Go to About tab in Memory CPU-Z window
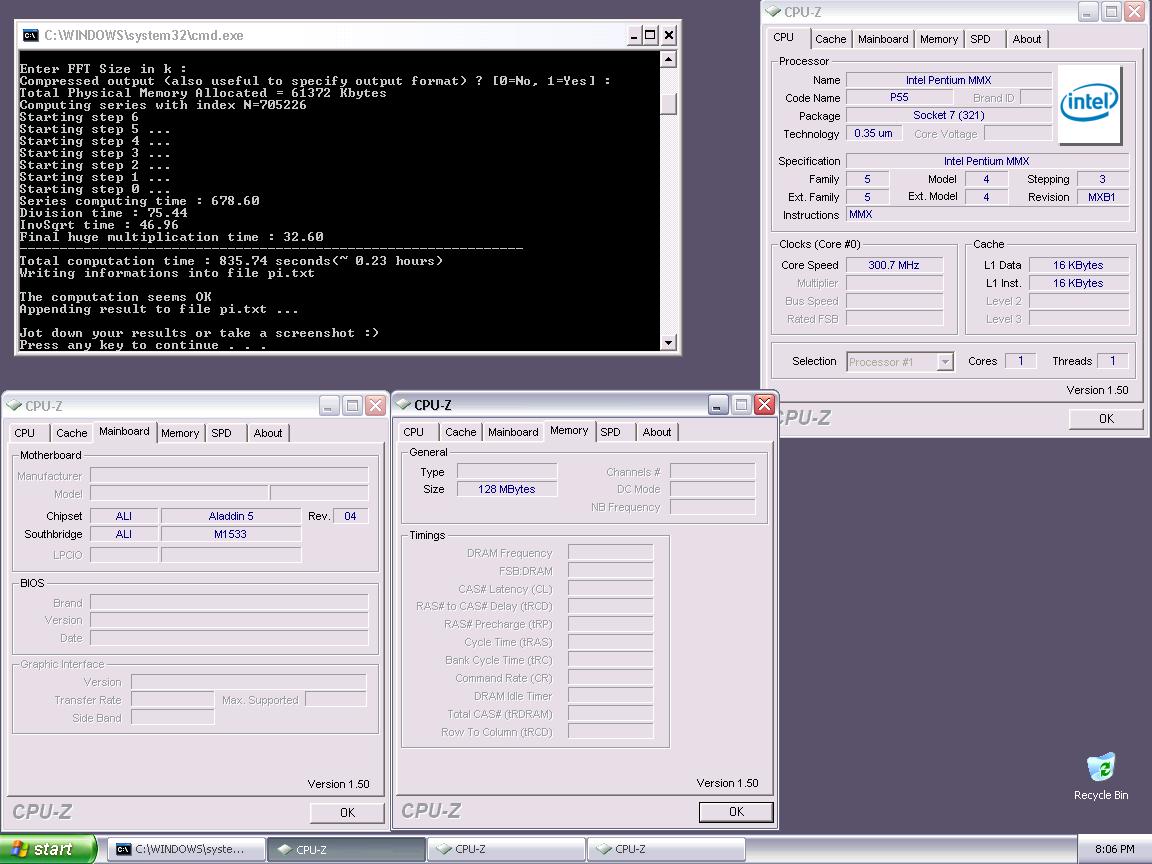The height and width of the screenshot is (864, 1152). point(657,432)
